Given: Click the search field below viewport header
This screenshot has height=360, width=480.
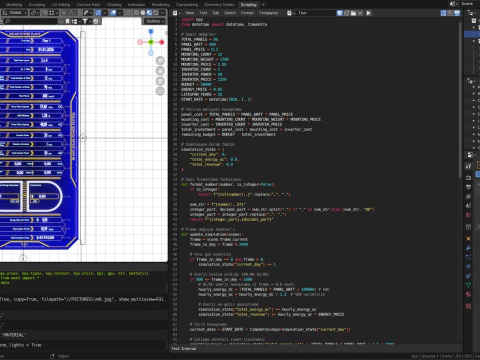Looking at the screenshot, I should pyautogui.click(x=30, y=21).
